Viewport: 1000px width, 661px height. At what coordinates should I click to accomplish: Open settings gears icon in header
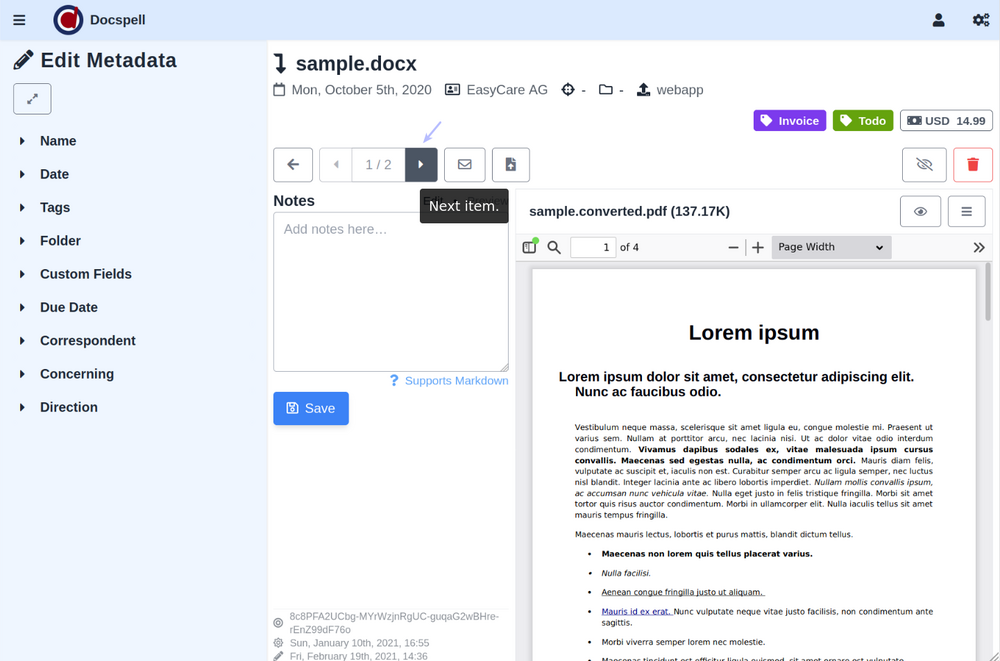981,20
